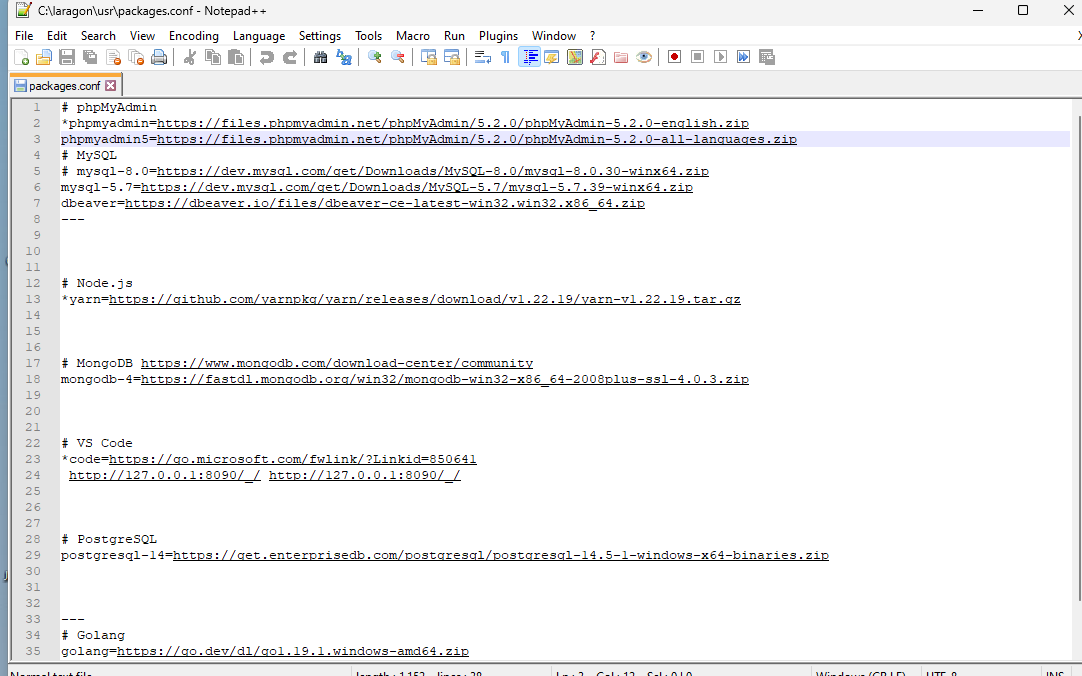Open the File menu
Image resolution: width=1082 pixels, height=676 pixels.
[x=24, y=36]
